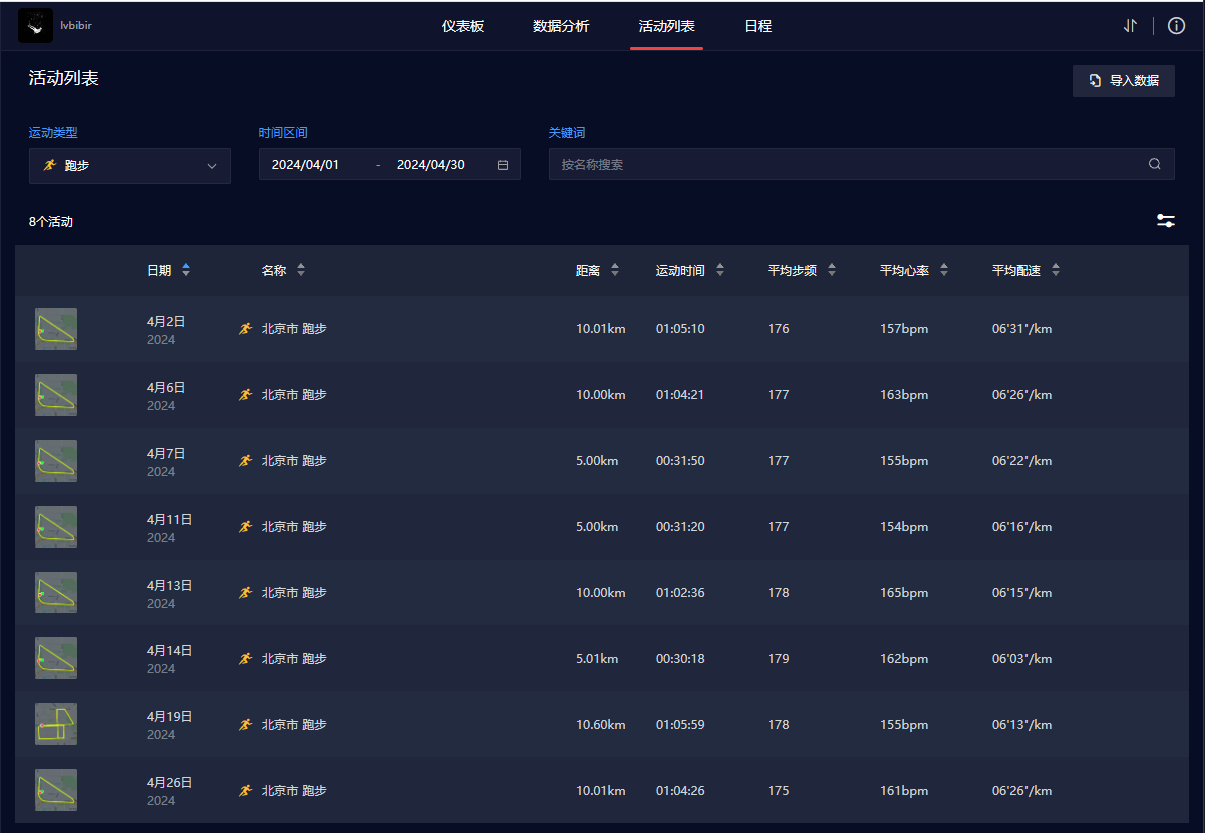Click the lvbibir profile avatar

pos(36,26)
